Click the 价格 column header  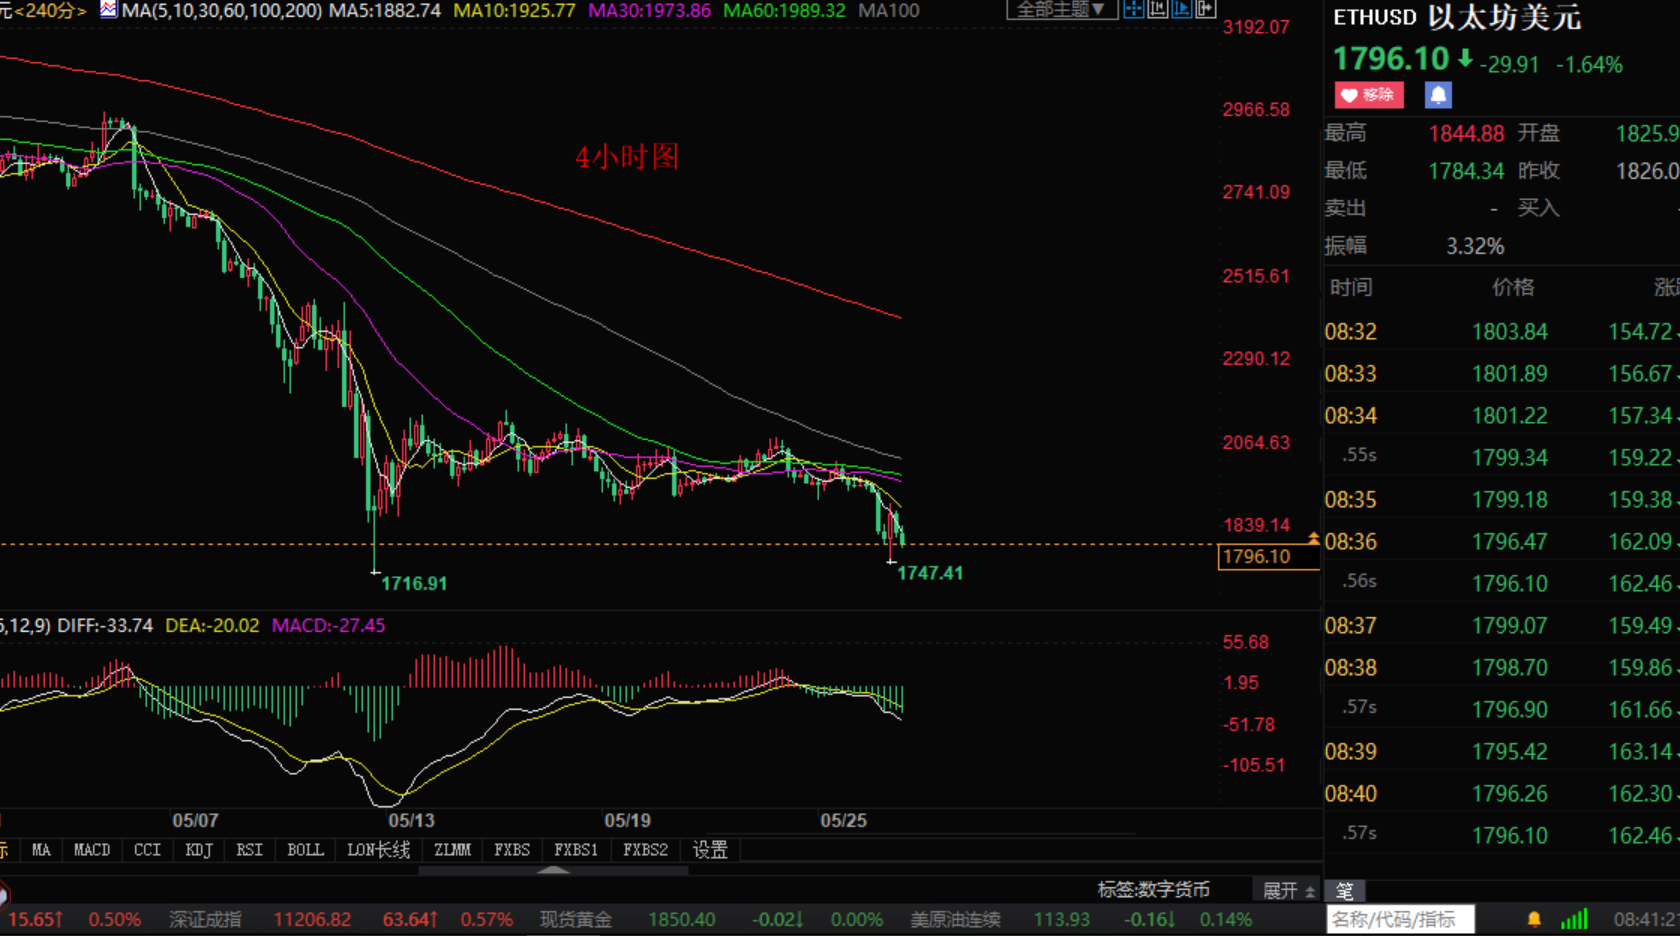(1512, 288)
